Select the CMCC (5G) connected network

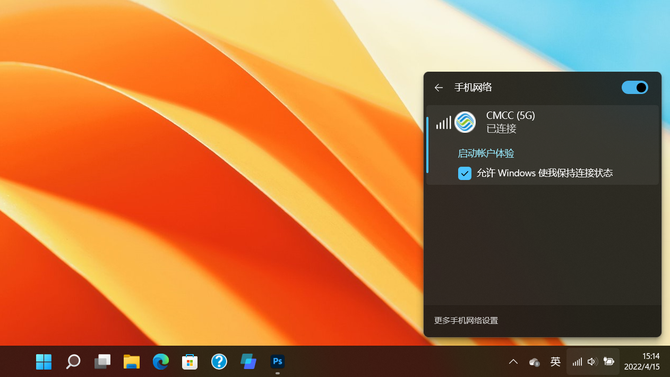543,145
